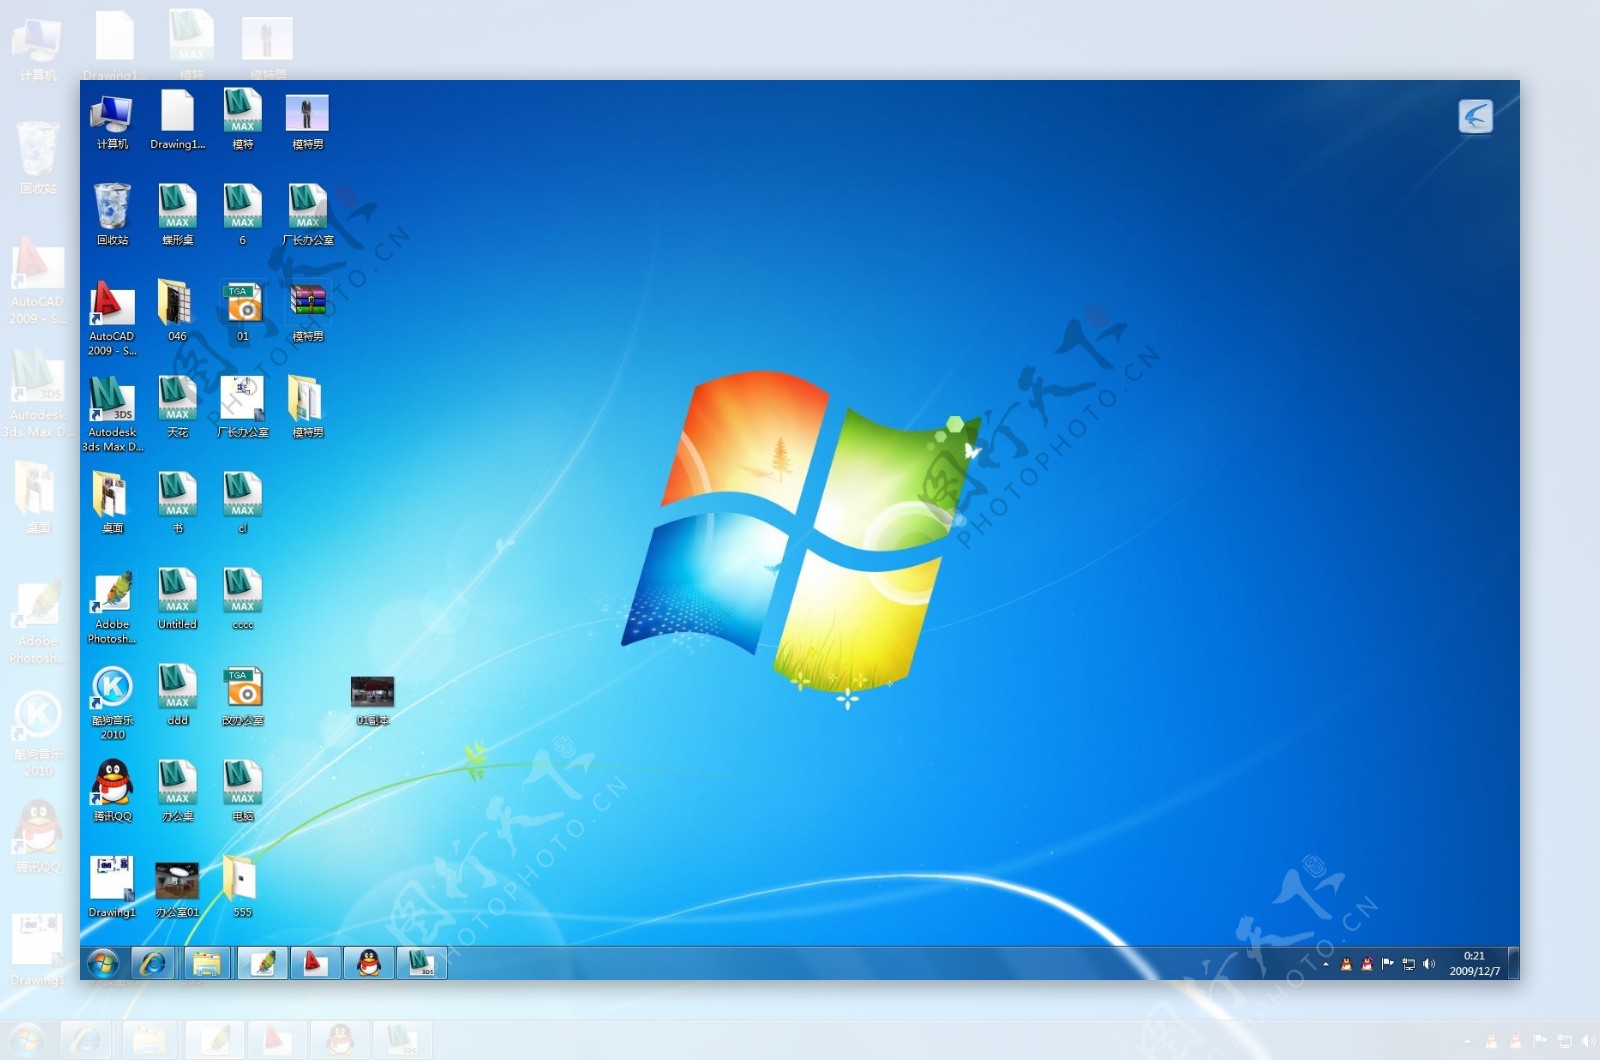This screenshot has height=1060, width=1600.
Task: Open the 模特男 folder
Action: [307, 407]
